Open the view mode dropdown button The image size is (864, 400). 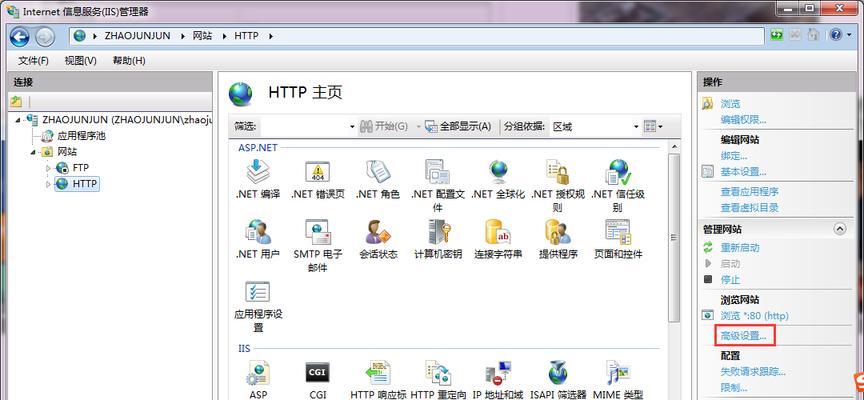pos(654,127)
